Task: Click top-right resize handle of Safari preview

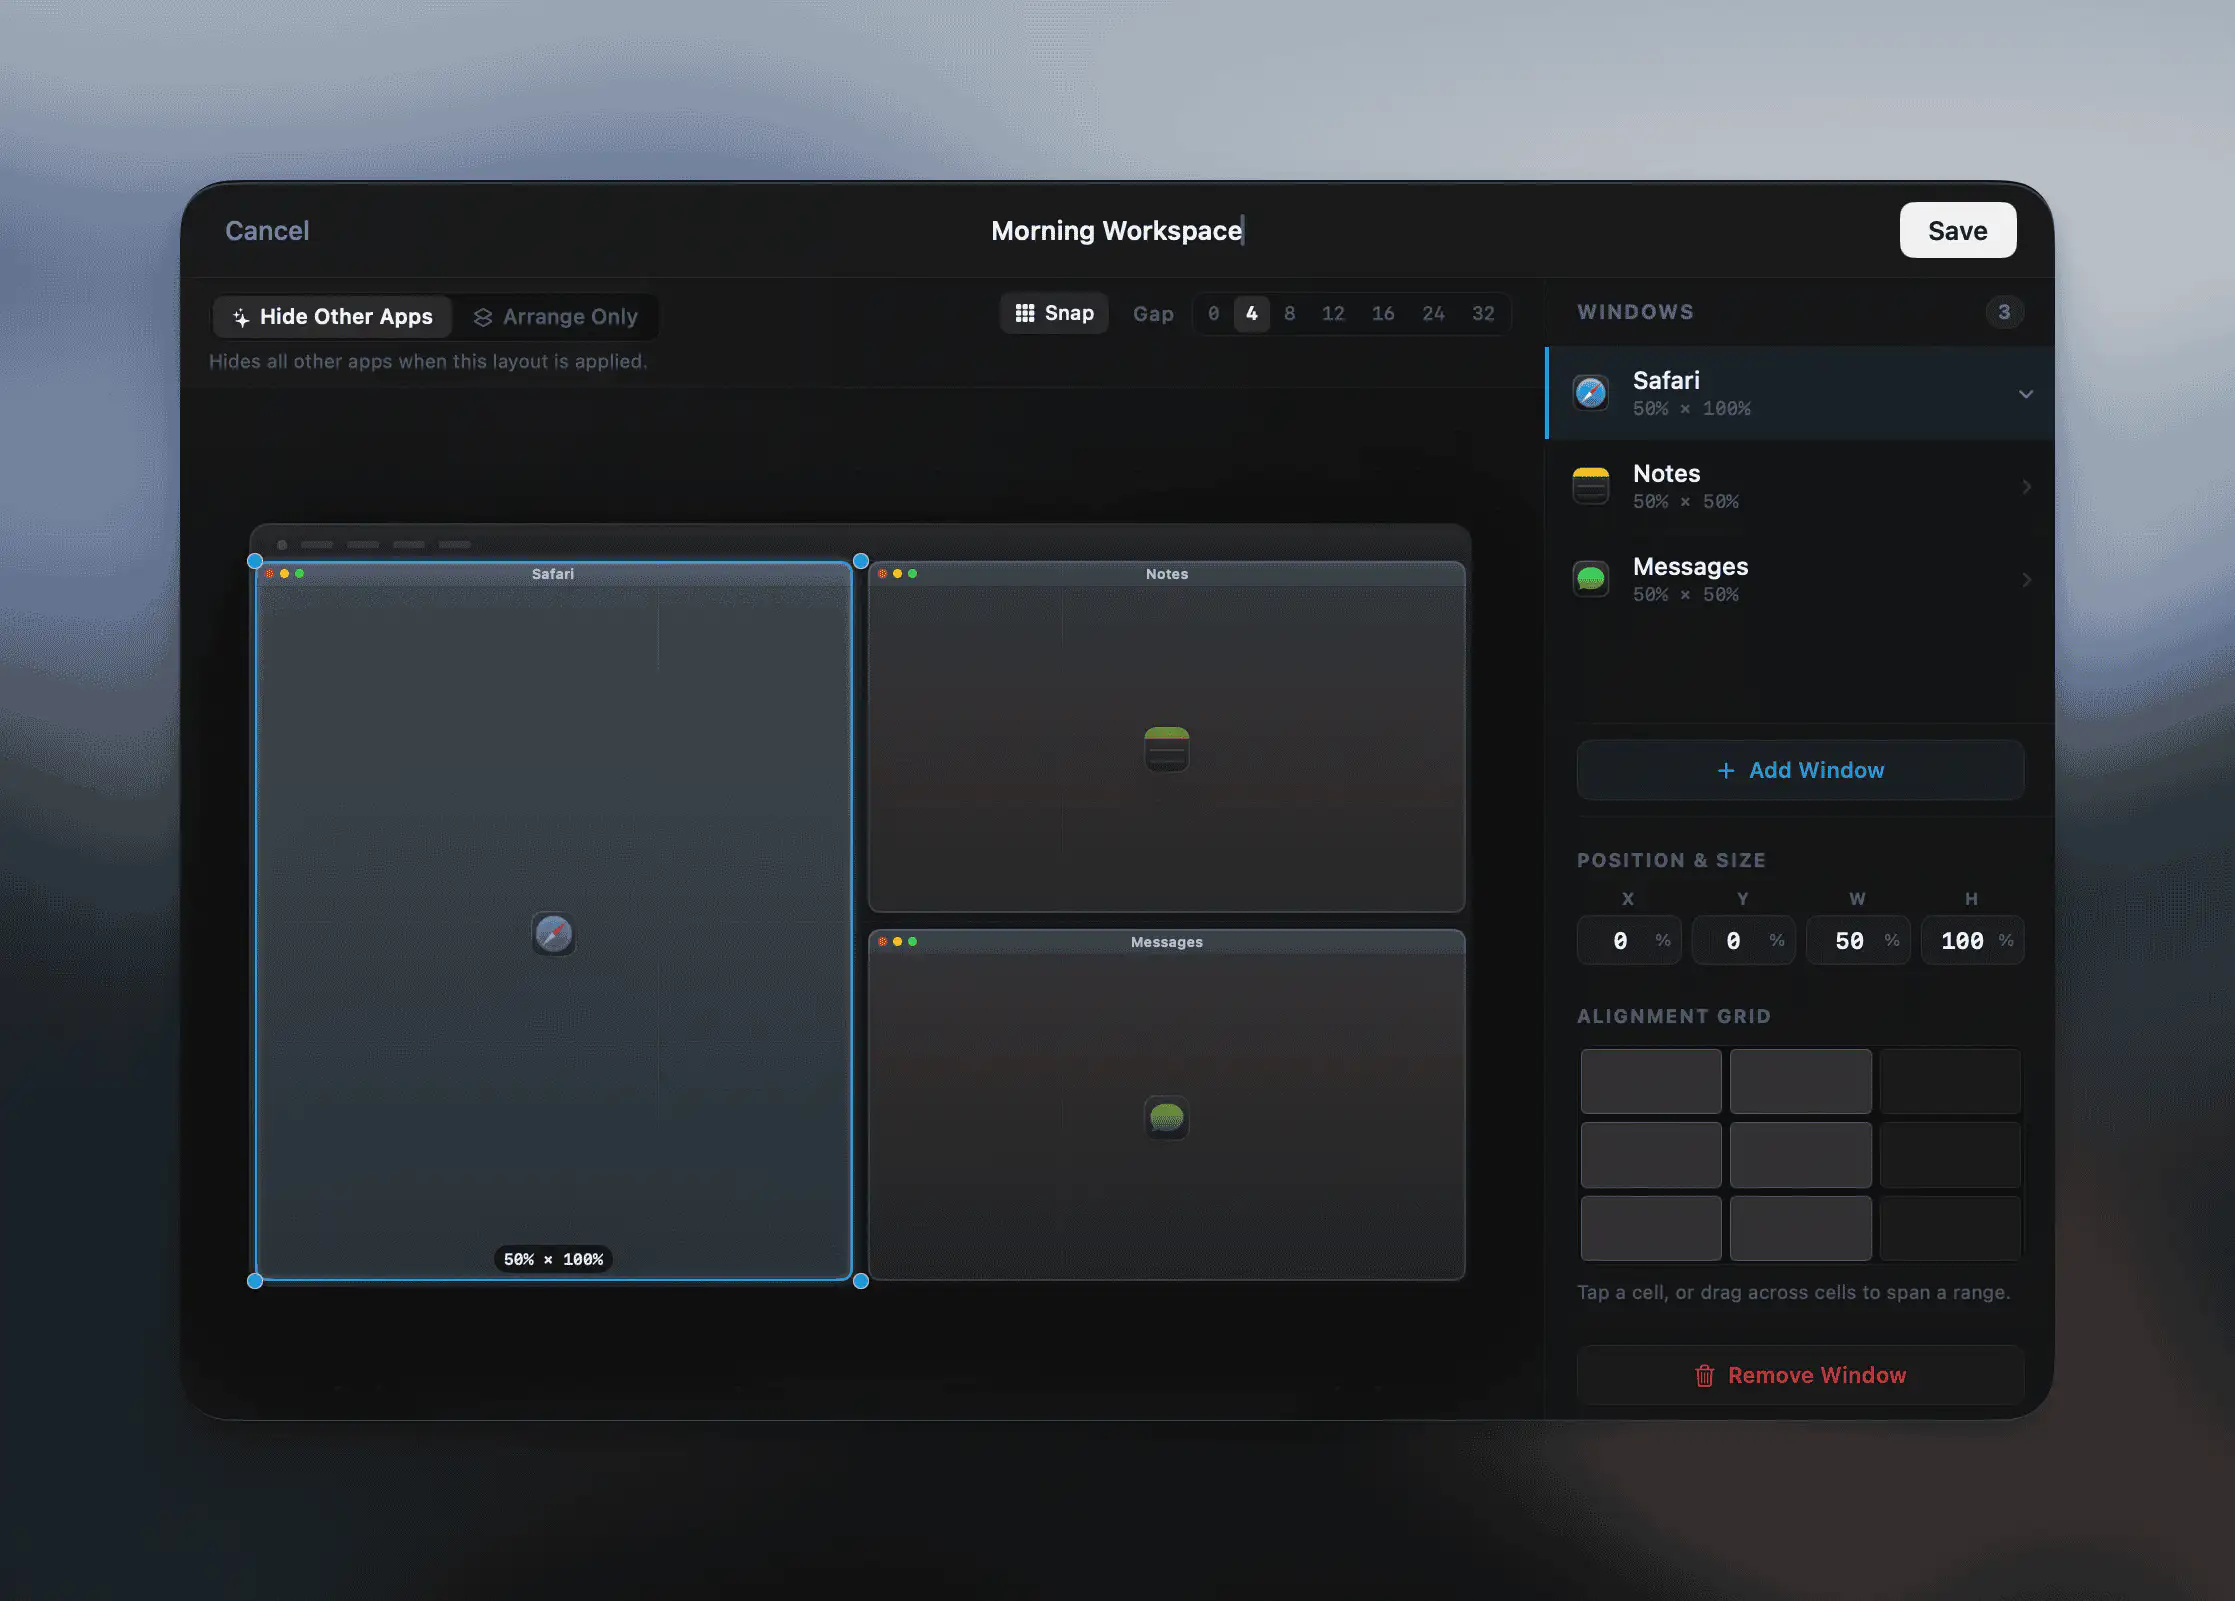Action: pyautogui.click(x=861, y=561)
